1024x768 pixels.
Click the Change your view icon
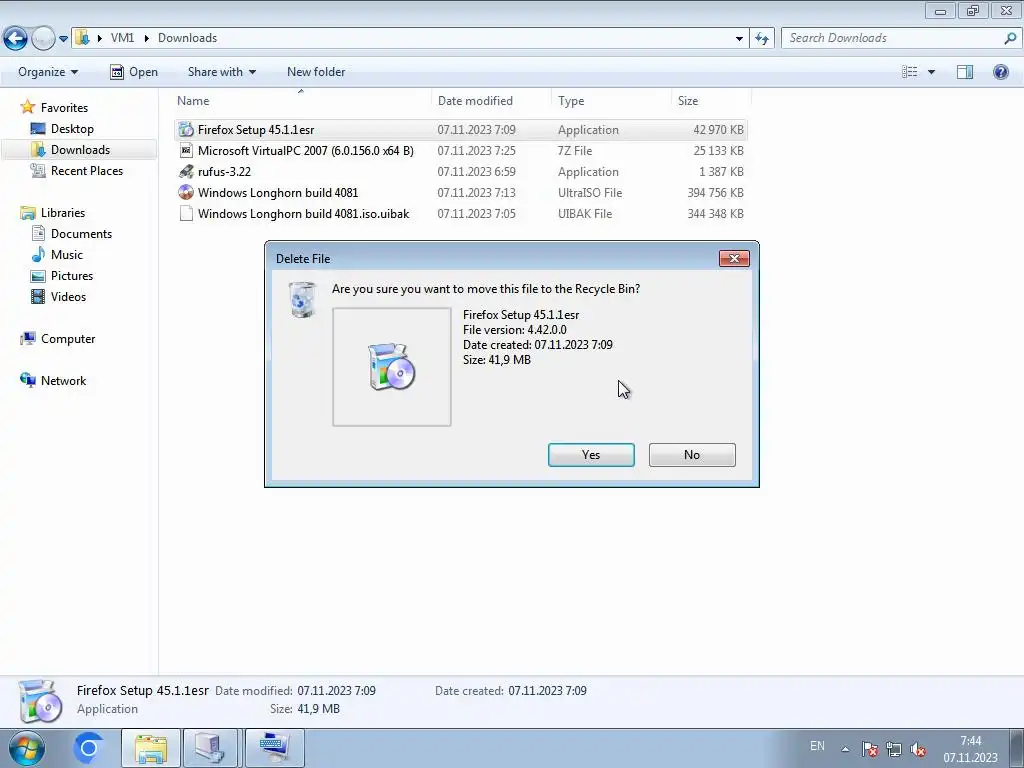pos(910,72)
